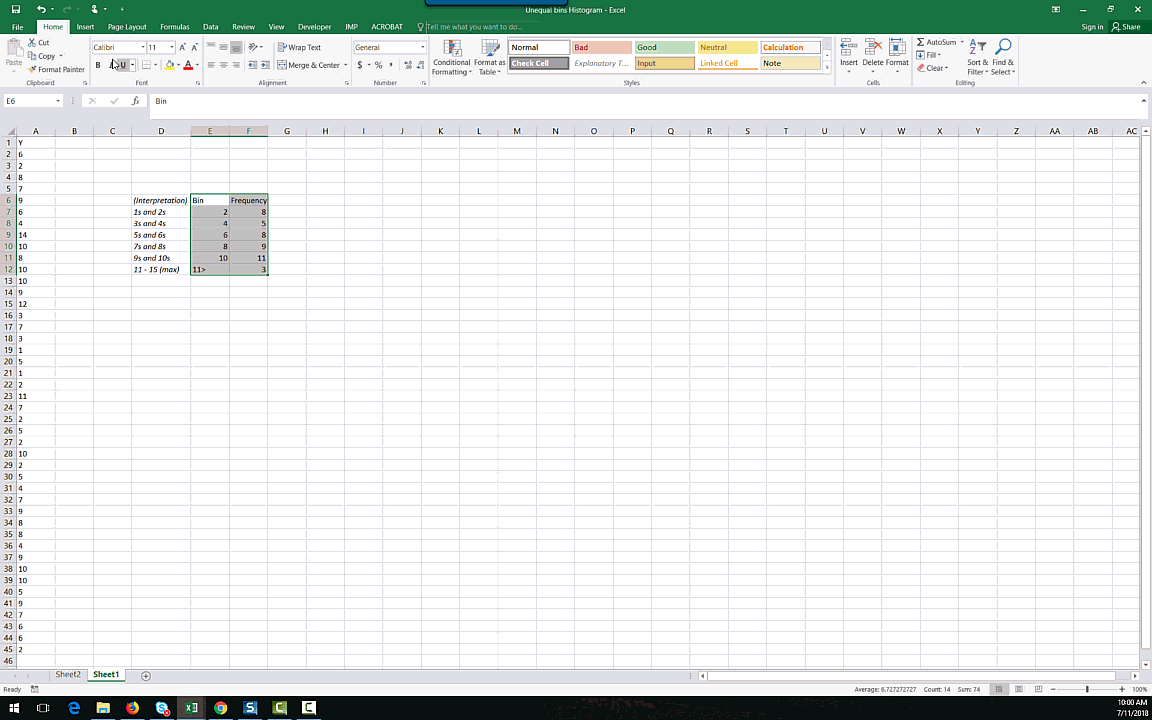This screenshot has height=720, width=1152.
Task: Toggle middle vertical alignment
Action: 223,47
